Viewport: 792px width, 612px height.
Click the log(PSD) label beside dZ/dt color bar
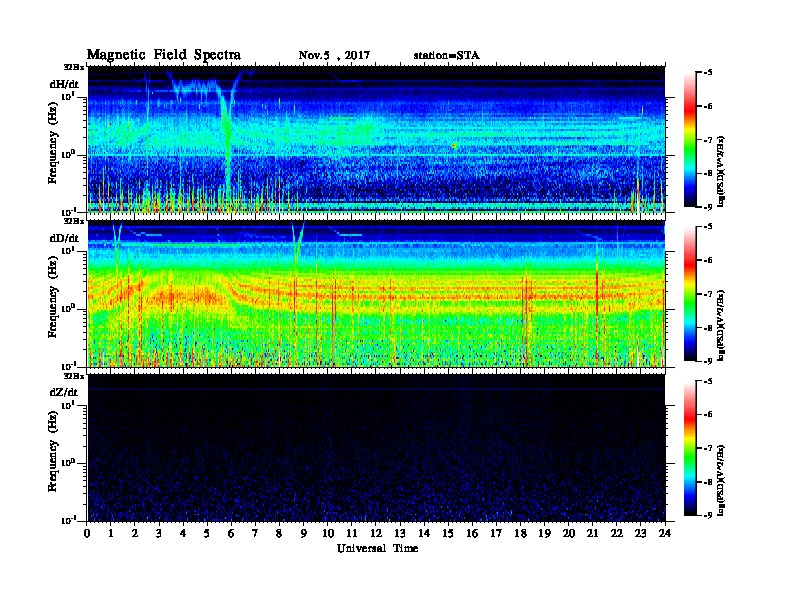pyautogui.click(x=721, y=480)
